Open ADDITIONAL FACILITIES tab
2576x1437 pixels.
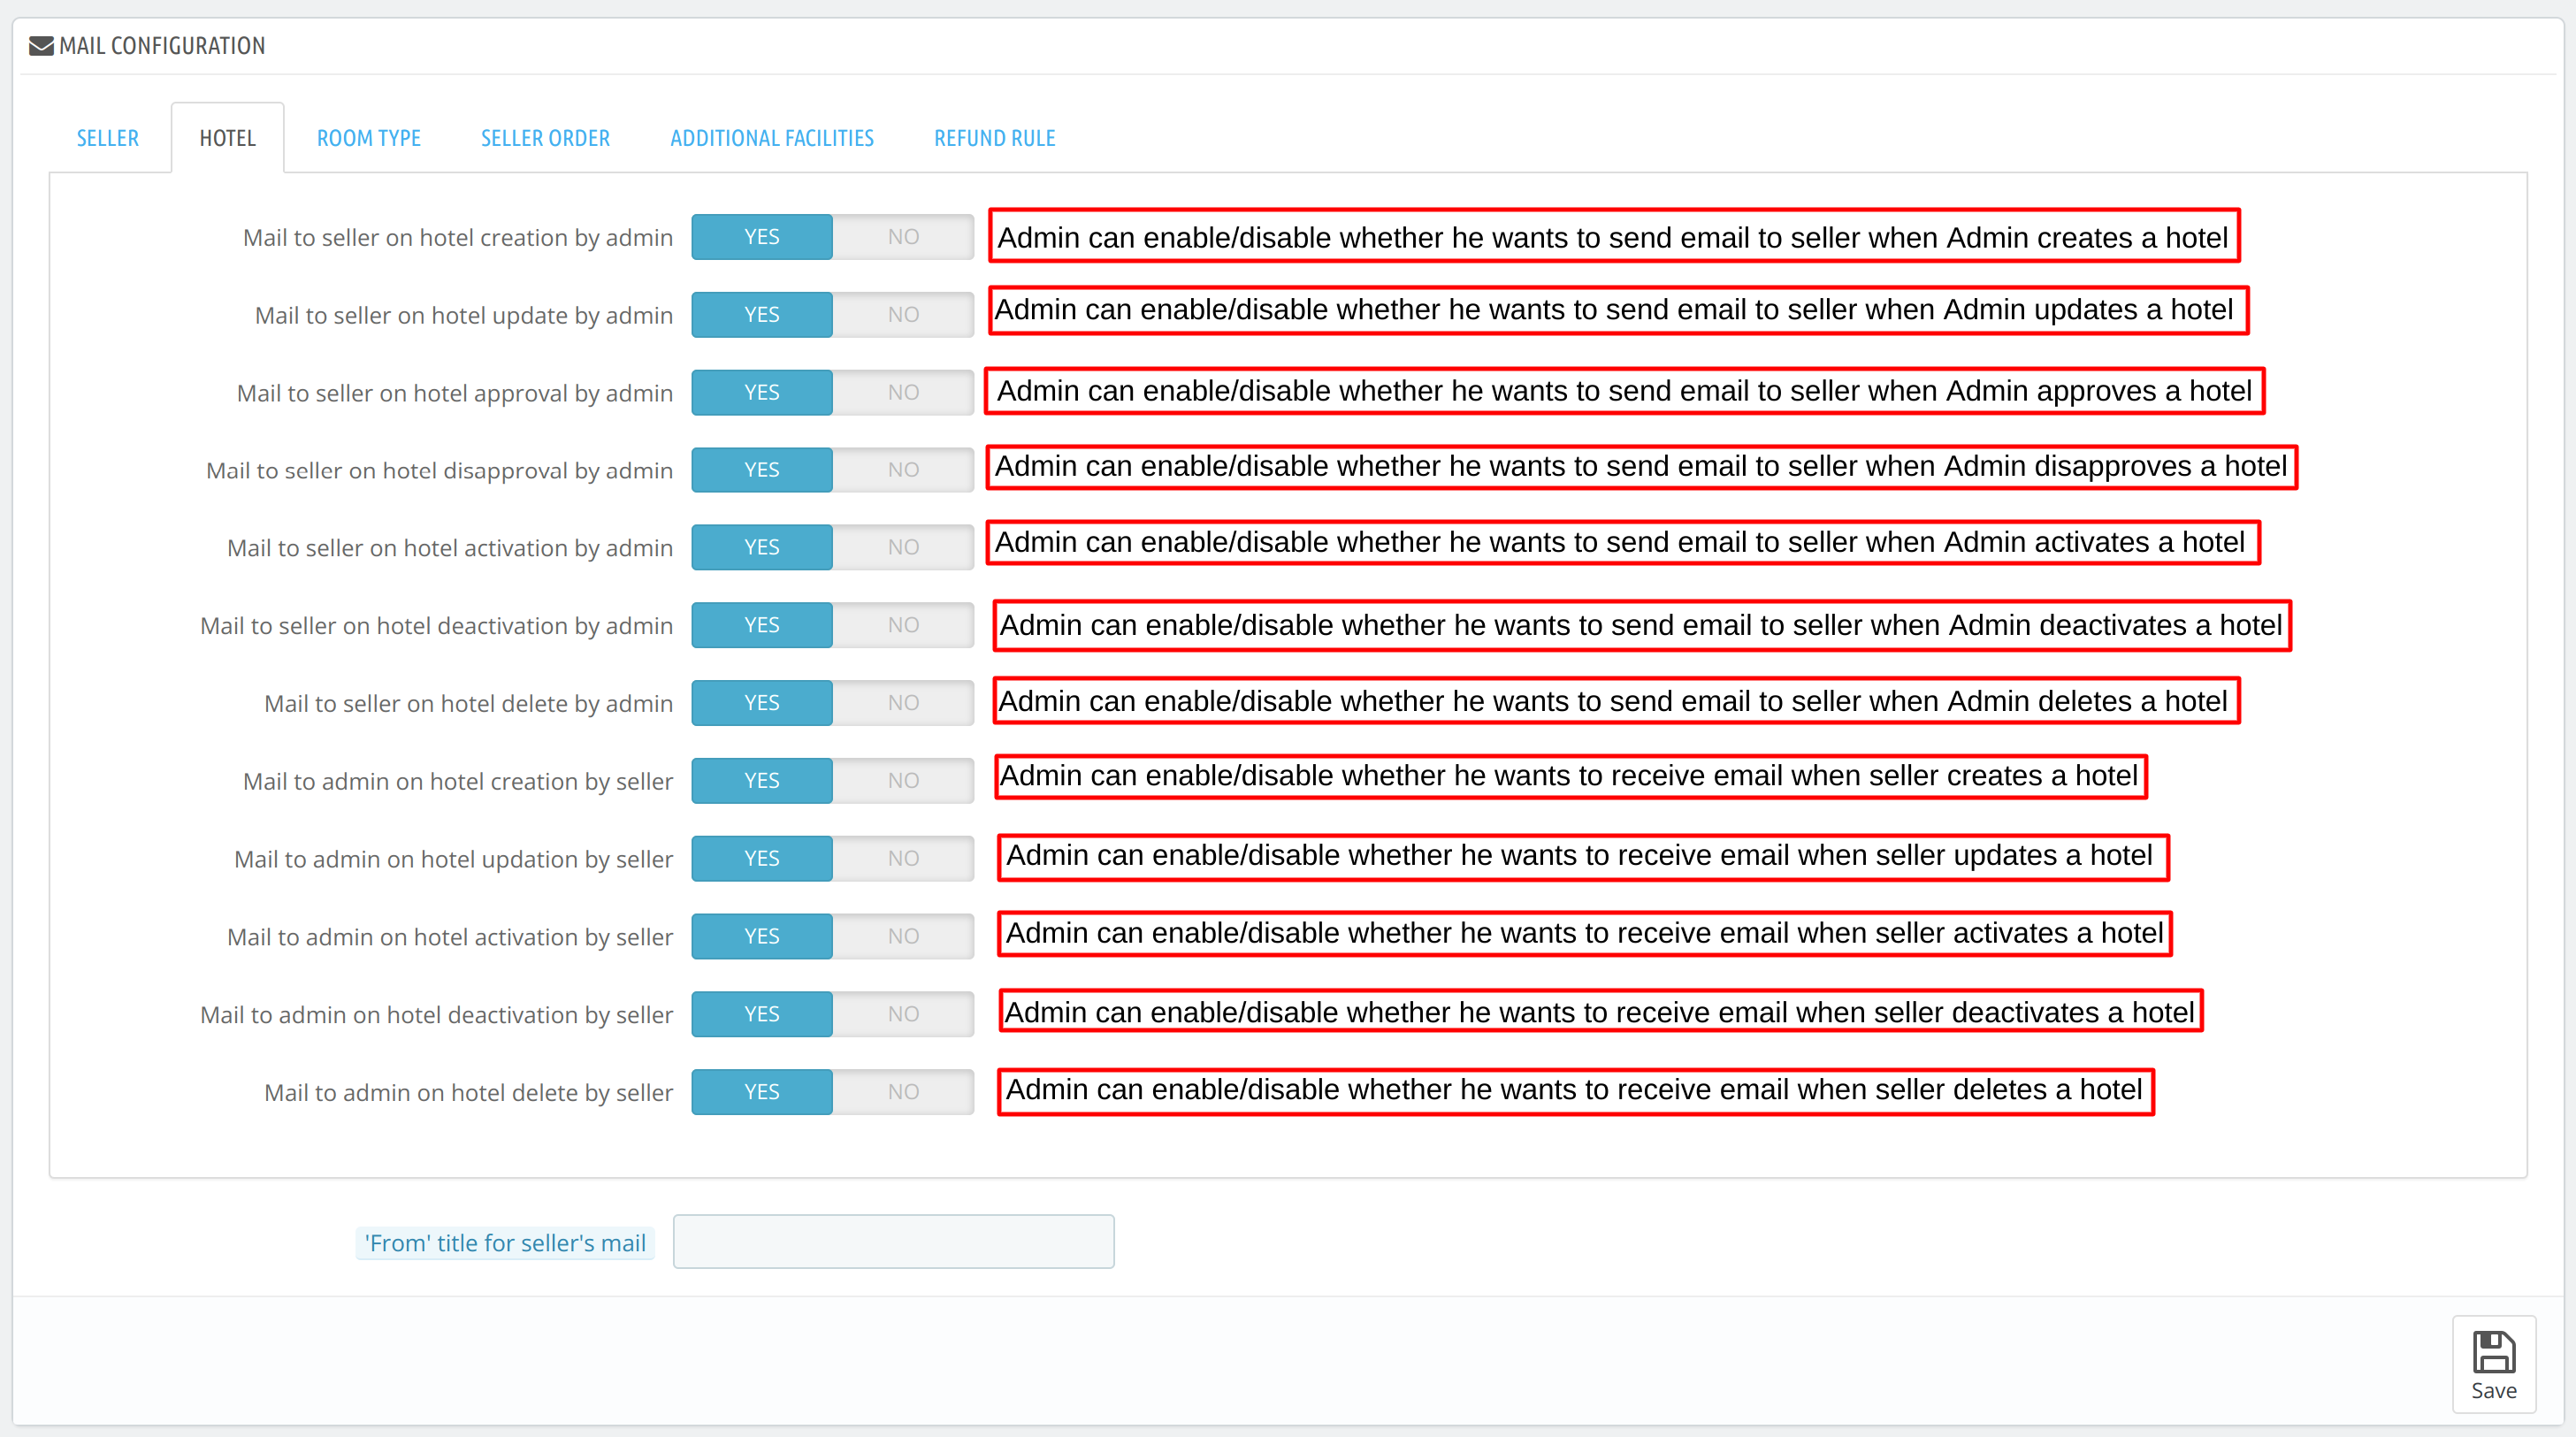coord(771,136)
